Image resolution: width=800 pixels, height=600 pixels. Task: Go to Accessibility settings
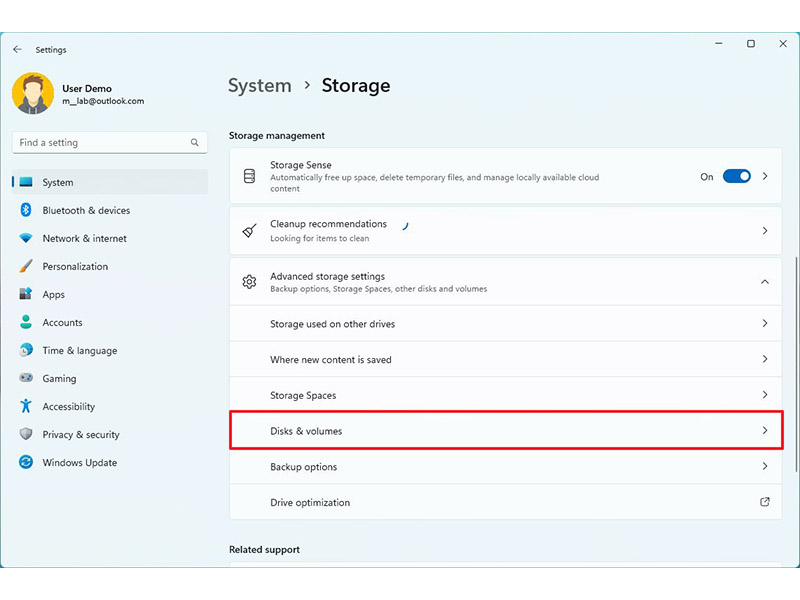click(110, 407)
